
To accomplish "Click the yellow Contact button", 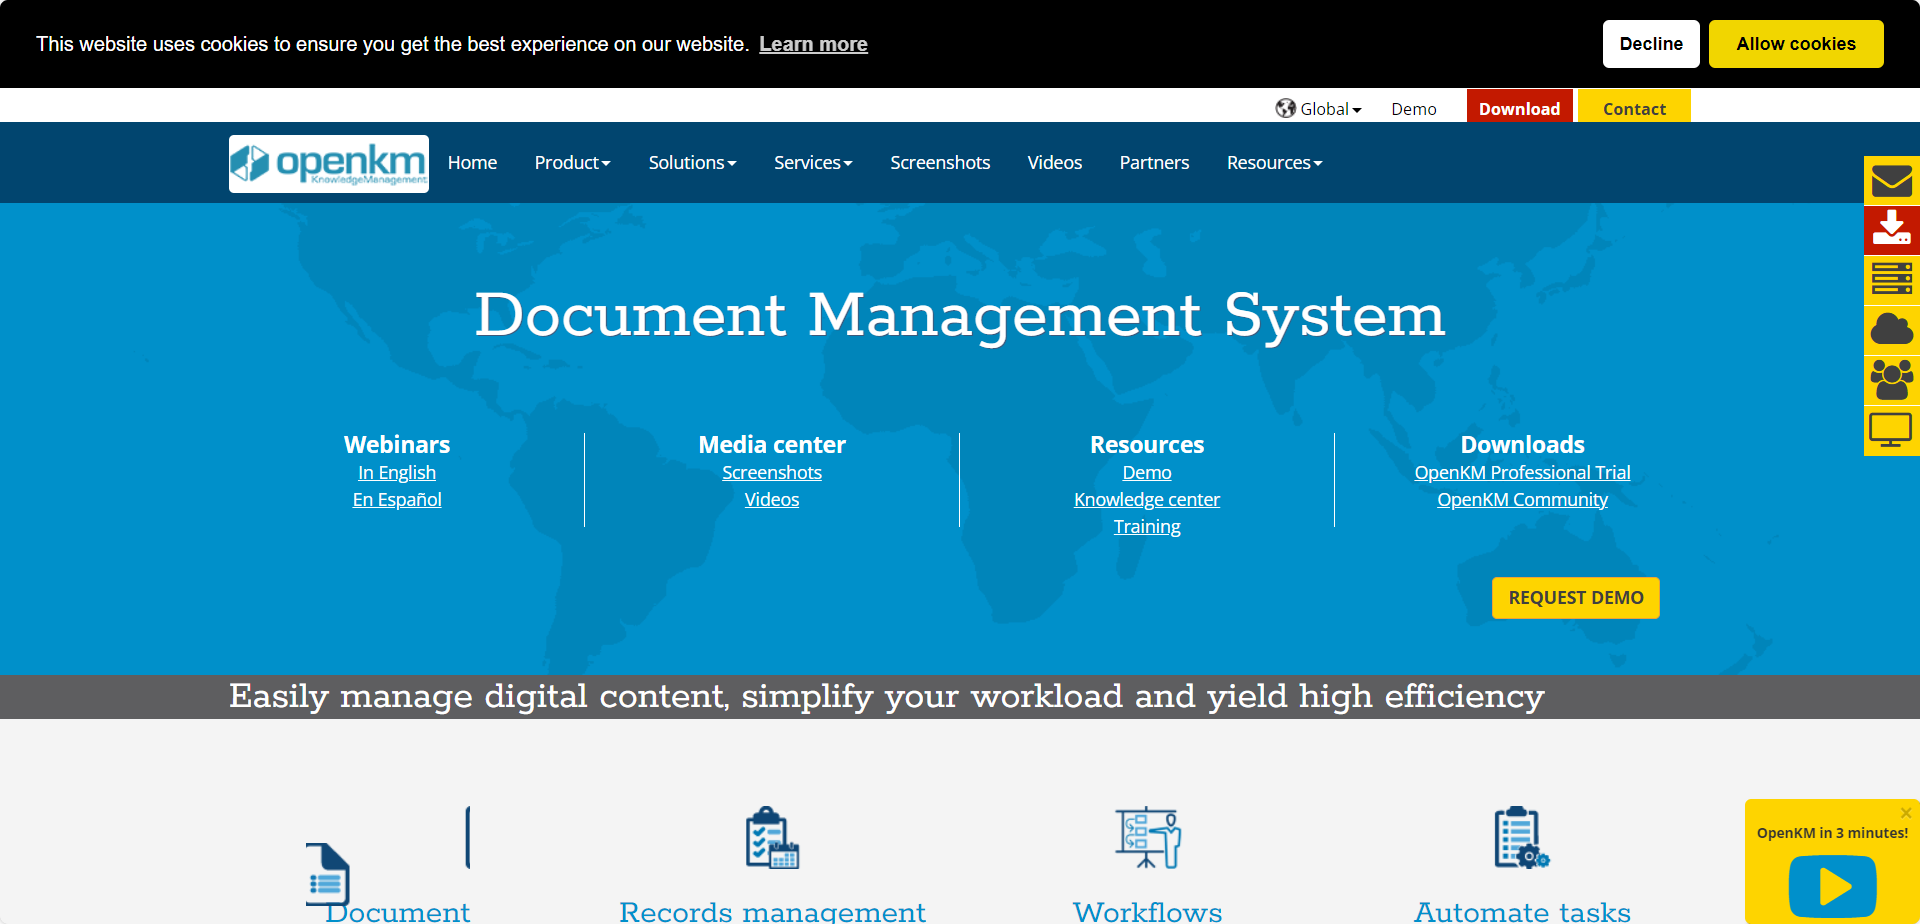I will (x=1634, y=106).
